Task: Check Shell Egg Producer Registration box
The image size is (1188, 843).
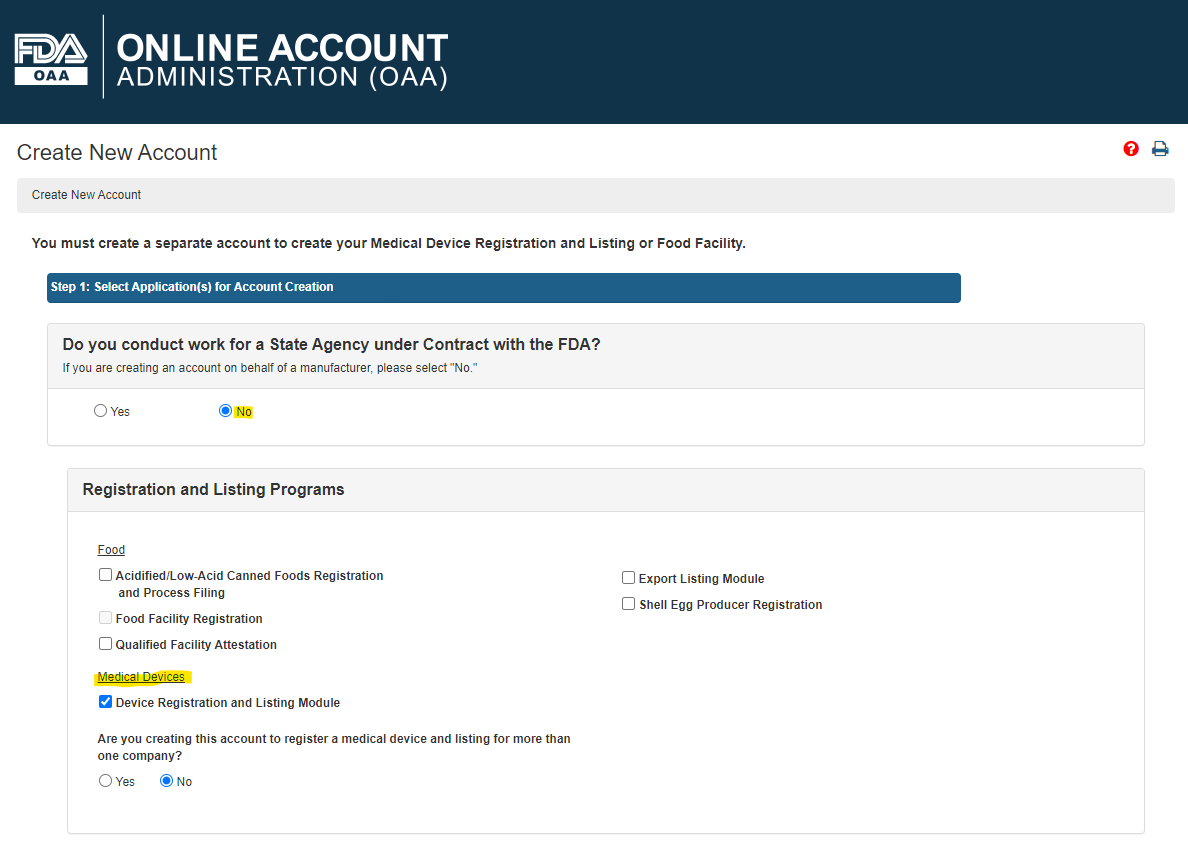Action: [628, 604]
